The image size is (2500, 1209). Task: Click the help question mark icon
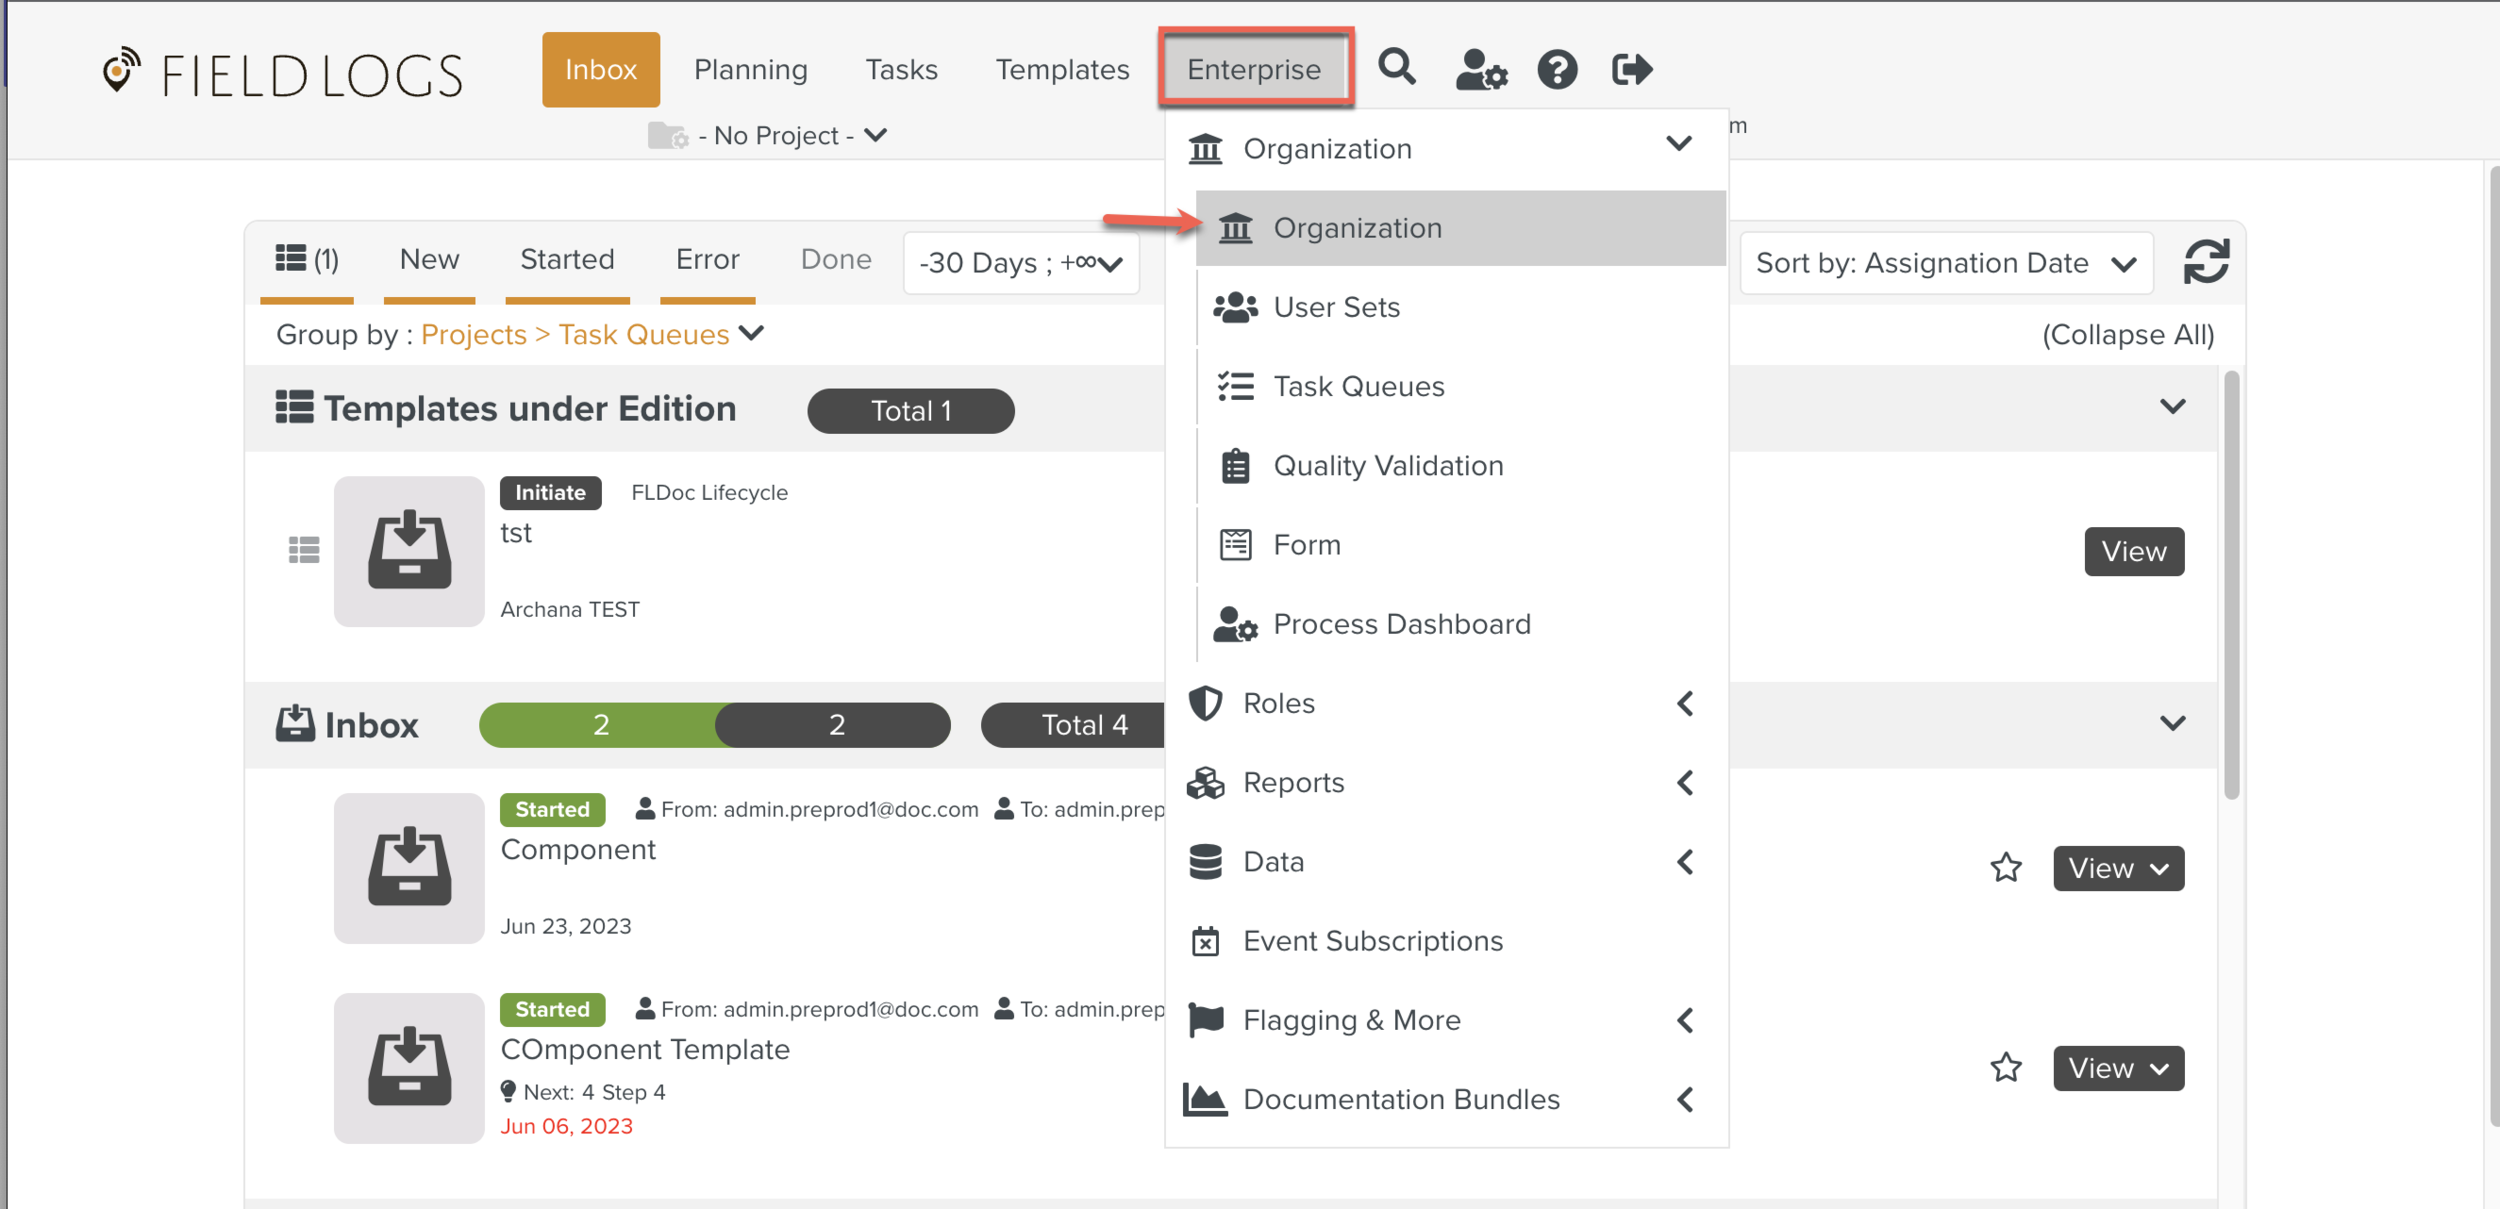pyautogui.click(x=1557, y=70)
